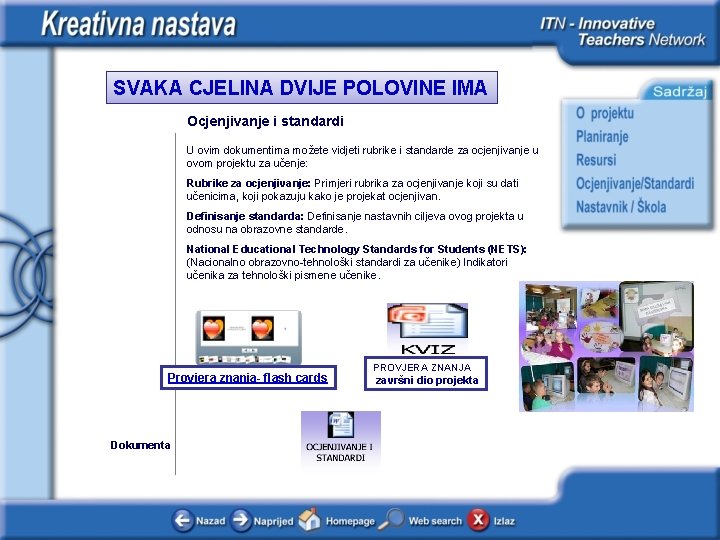
Task: Click the Homepage label
Action: click(x=350, y=521)
